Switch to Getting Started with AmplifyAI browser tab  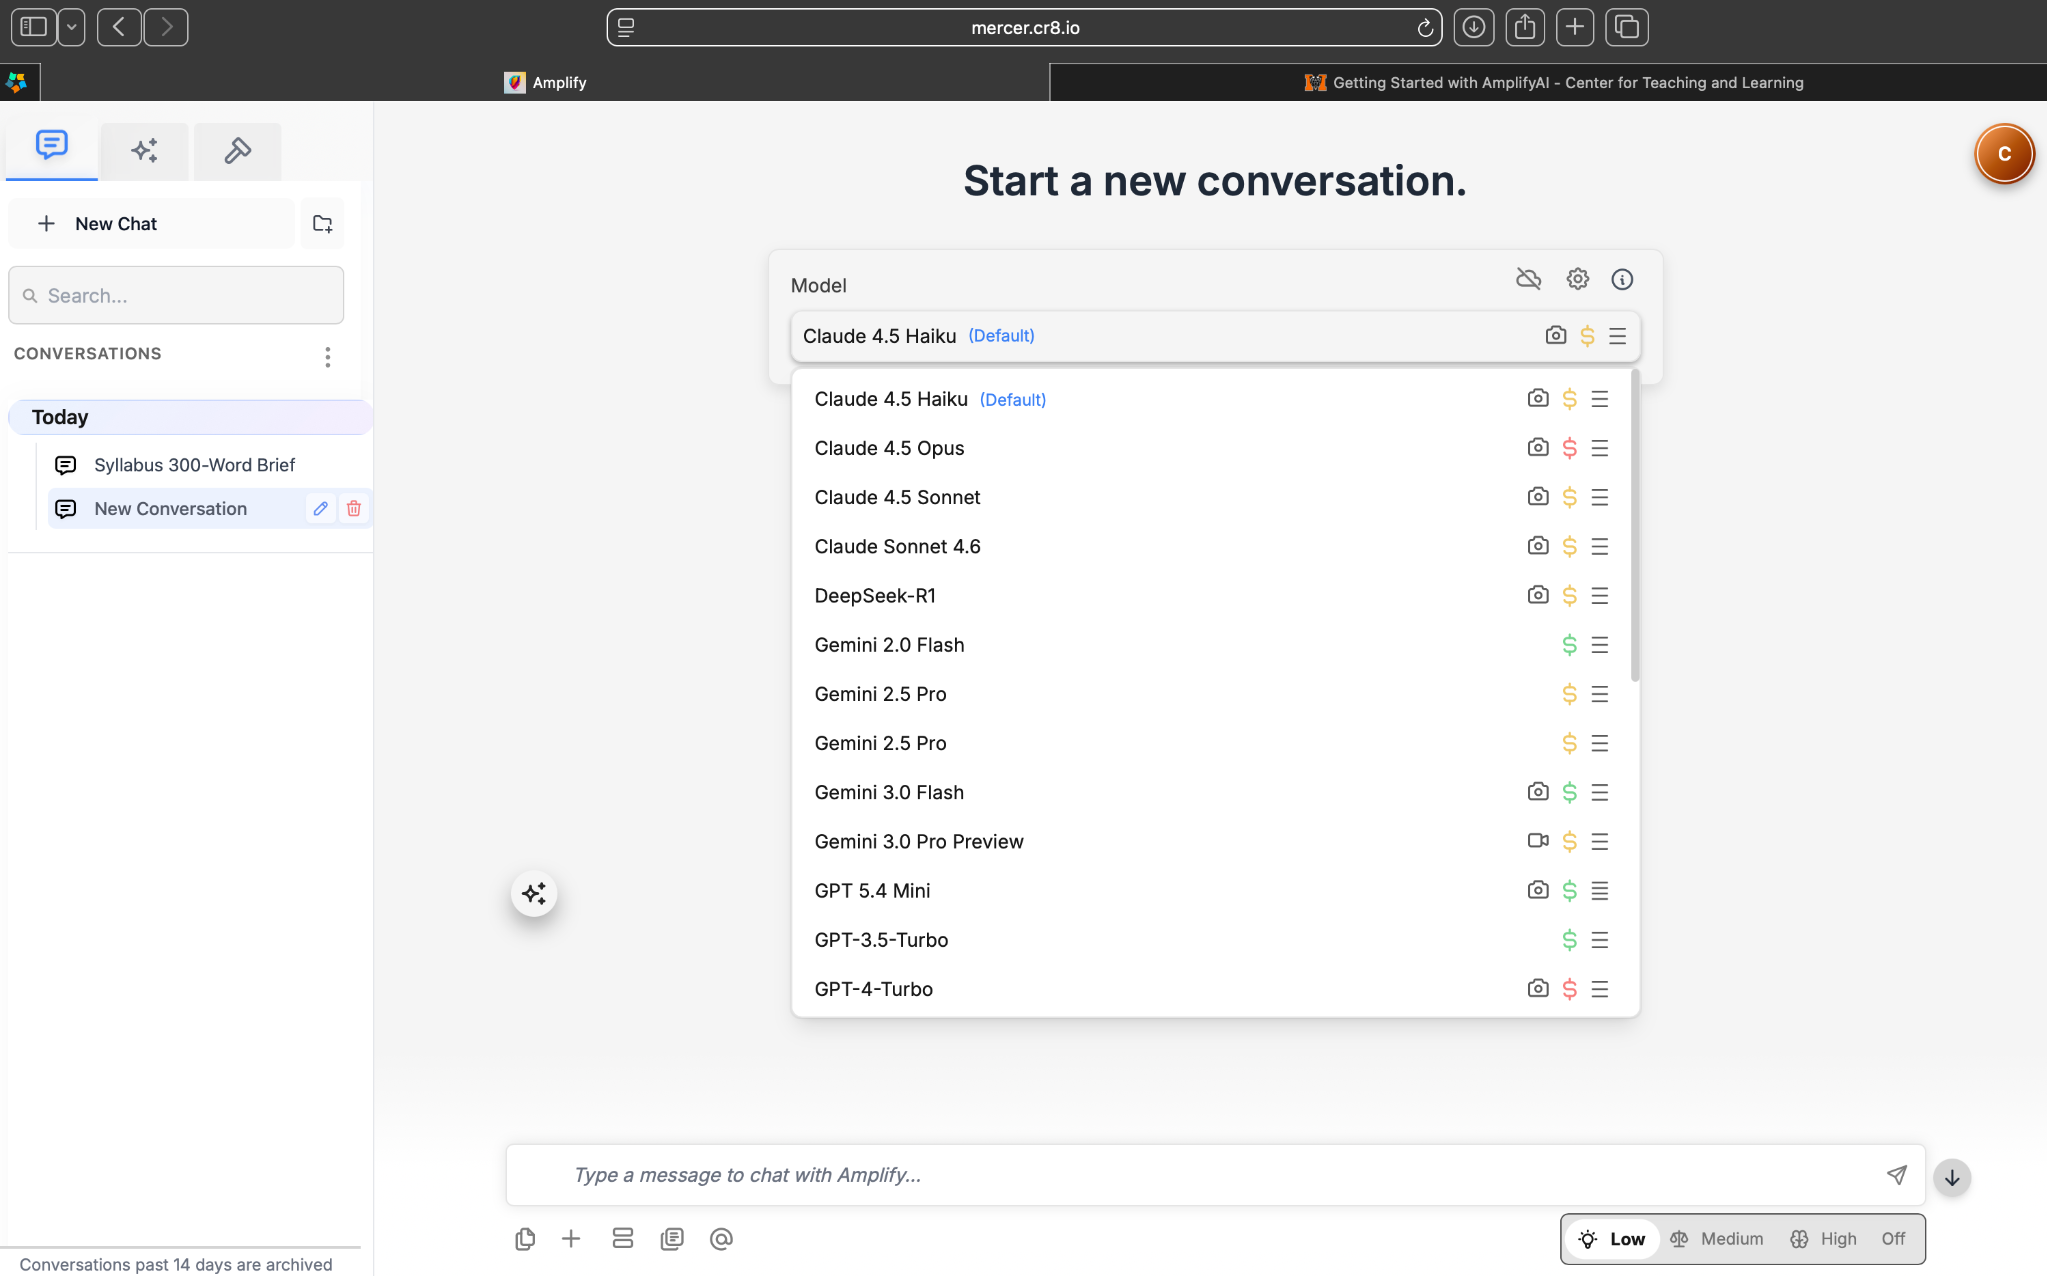point(1548,82)
